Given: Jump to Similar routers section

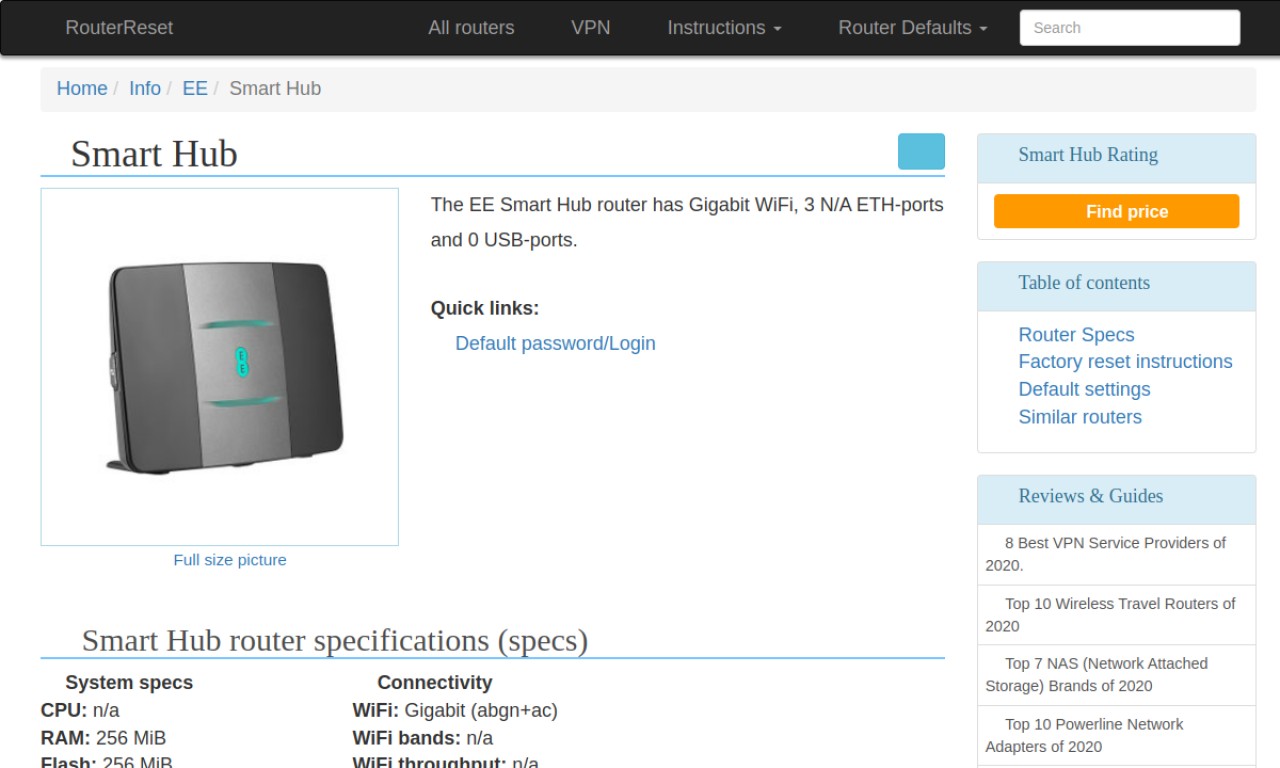Looking at the screenshot, I should click(1080, 417).
